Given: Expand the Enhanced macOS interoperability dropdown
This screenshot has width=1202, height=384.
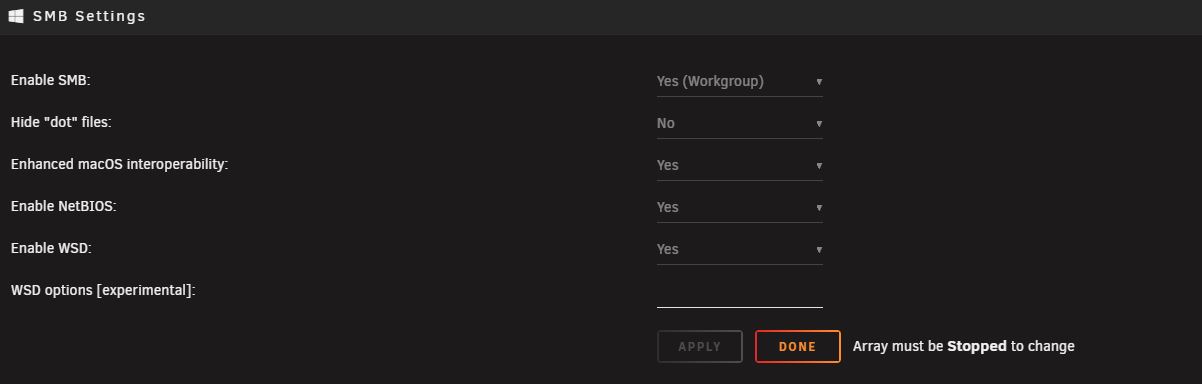Looking at the screenshot, I should pyautogui.click(x=740, y=165).
